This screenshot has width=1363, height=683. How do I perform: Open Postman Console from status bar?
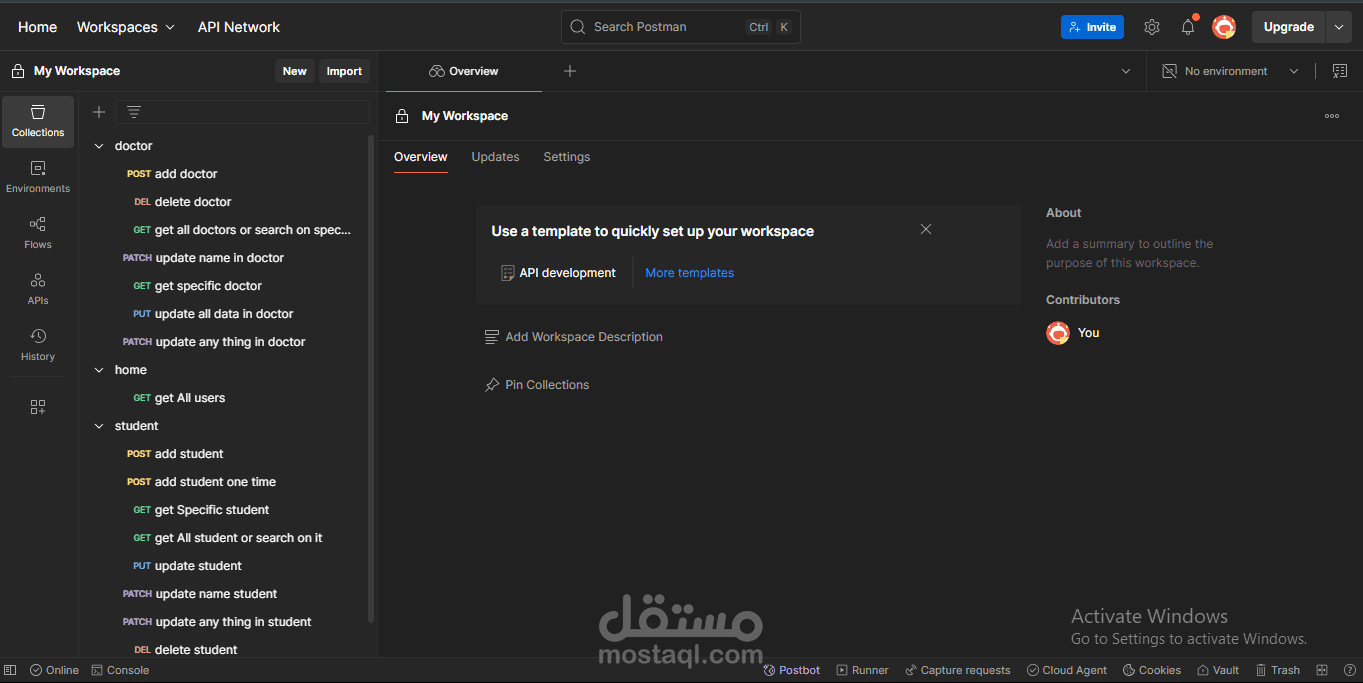tap(120, 669)
